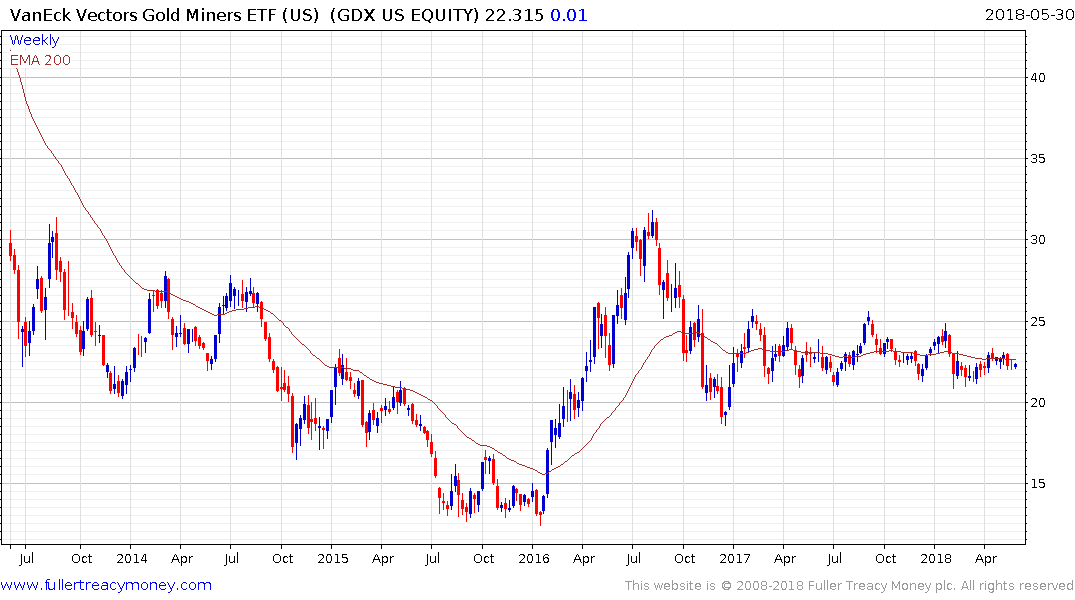Click the '25' price axis label
Viewport: 1075px width, 600px height.
[1038, 322]
